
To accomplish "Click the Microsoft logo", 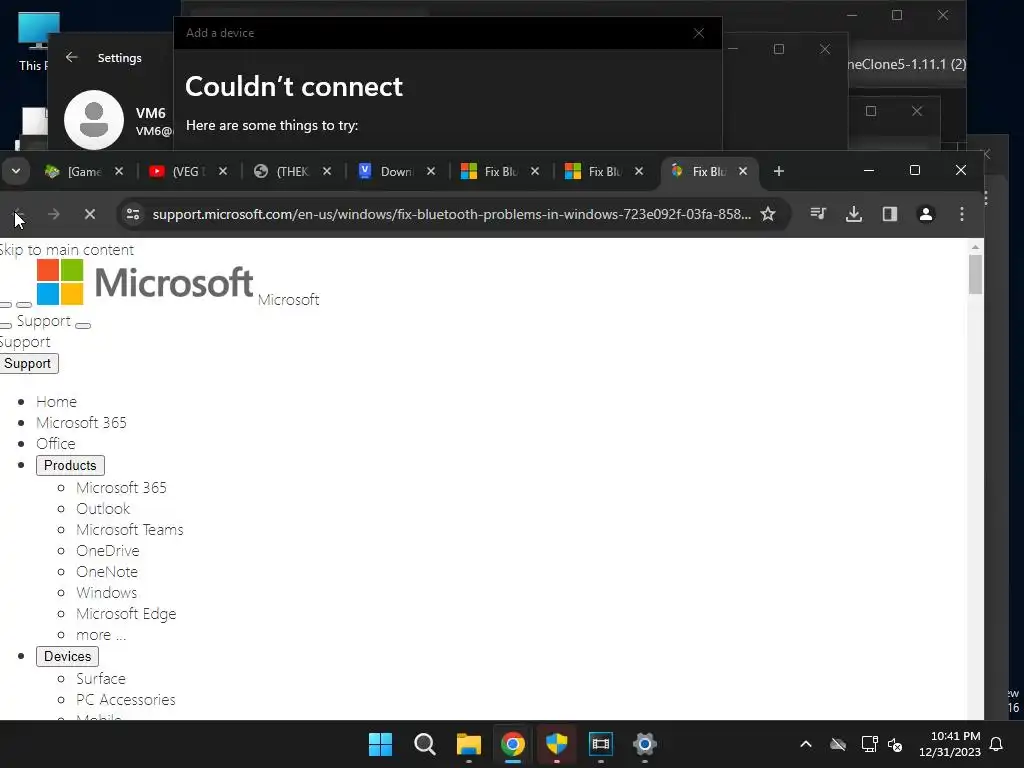I will [144, 282].
